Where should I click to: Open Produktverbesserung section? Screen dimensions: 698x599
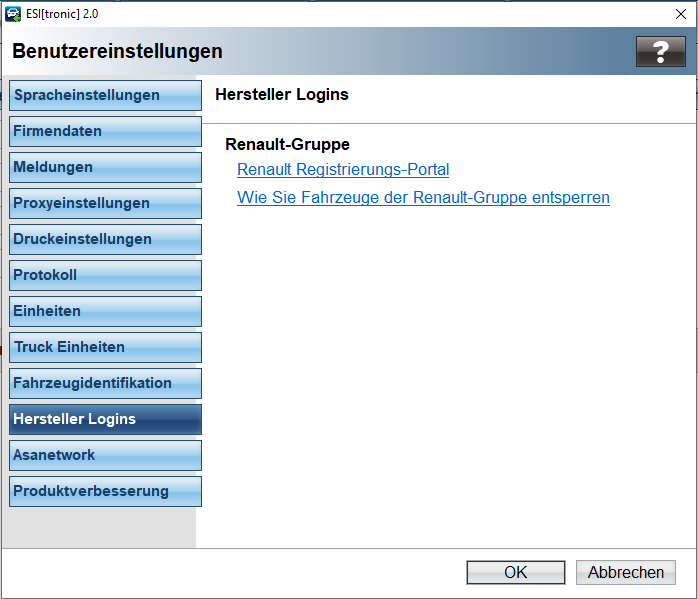(x=105, y=491)
